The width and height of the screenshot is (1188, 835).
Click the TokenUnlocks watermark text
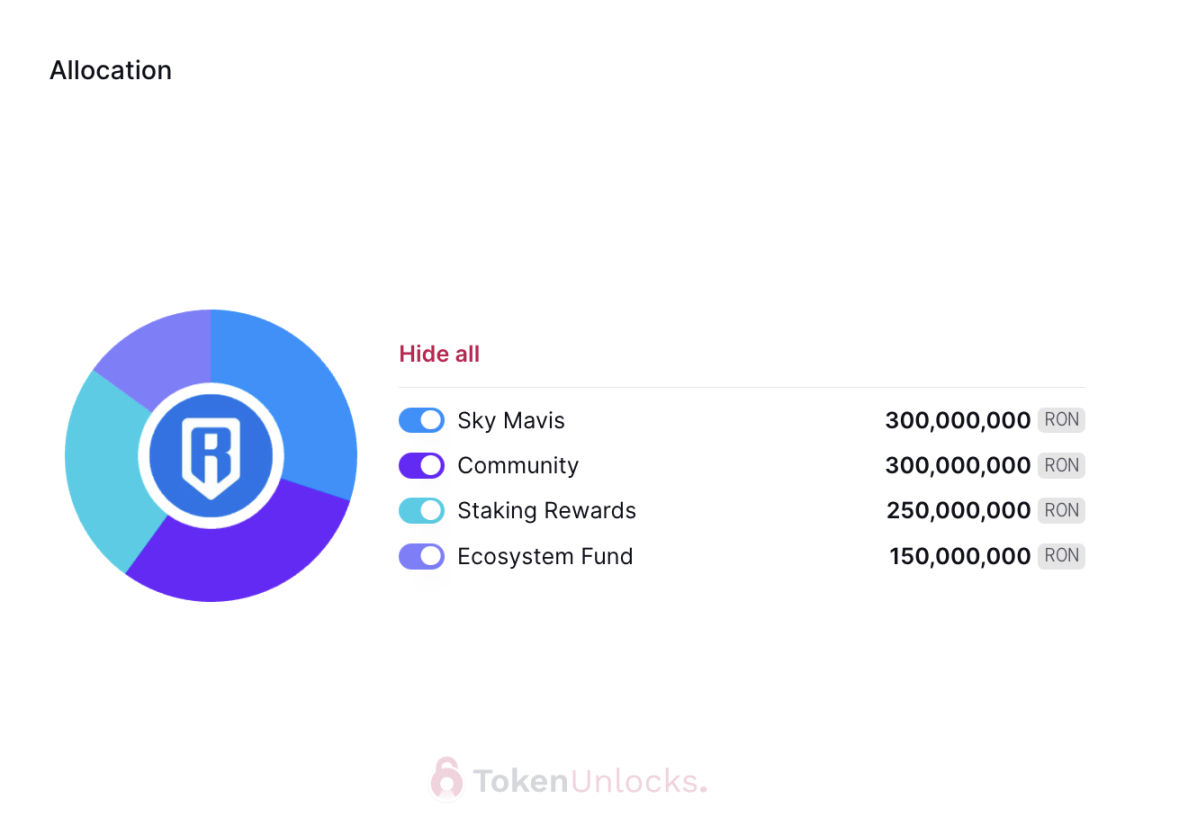point(590,781)
